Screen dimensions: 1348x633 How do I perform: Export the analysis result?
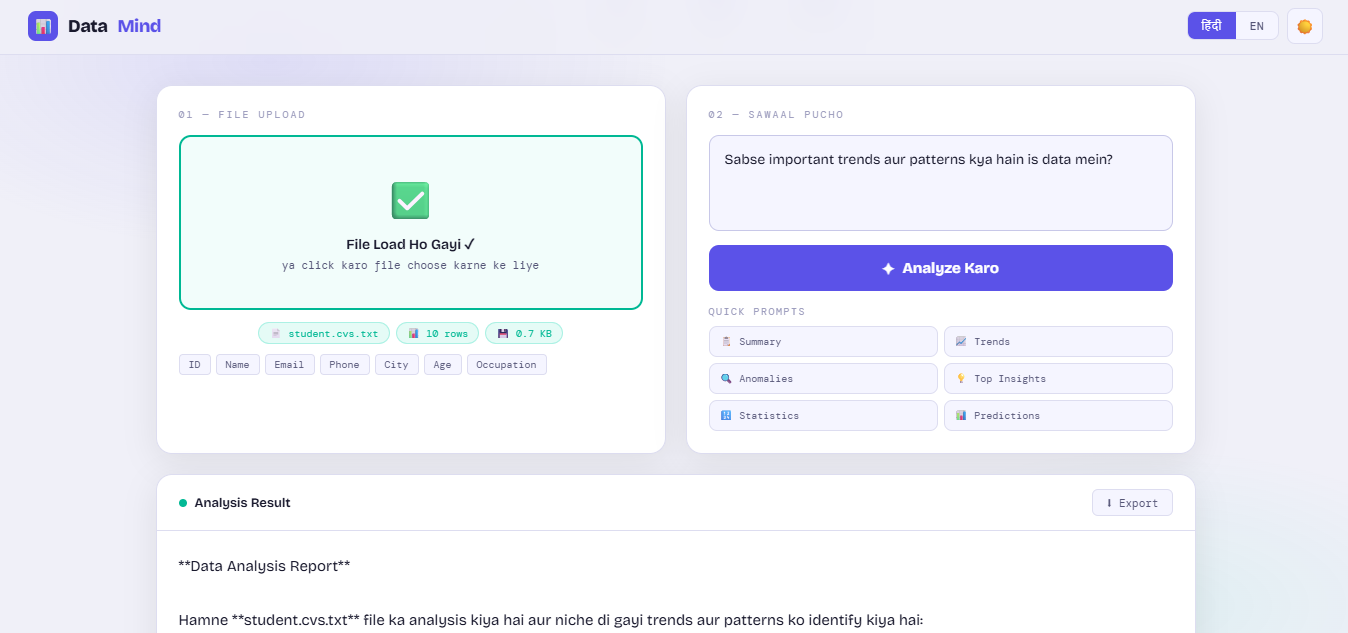coord(1132,503)
